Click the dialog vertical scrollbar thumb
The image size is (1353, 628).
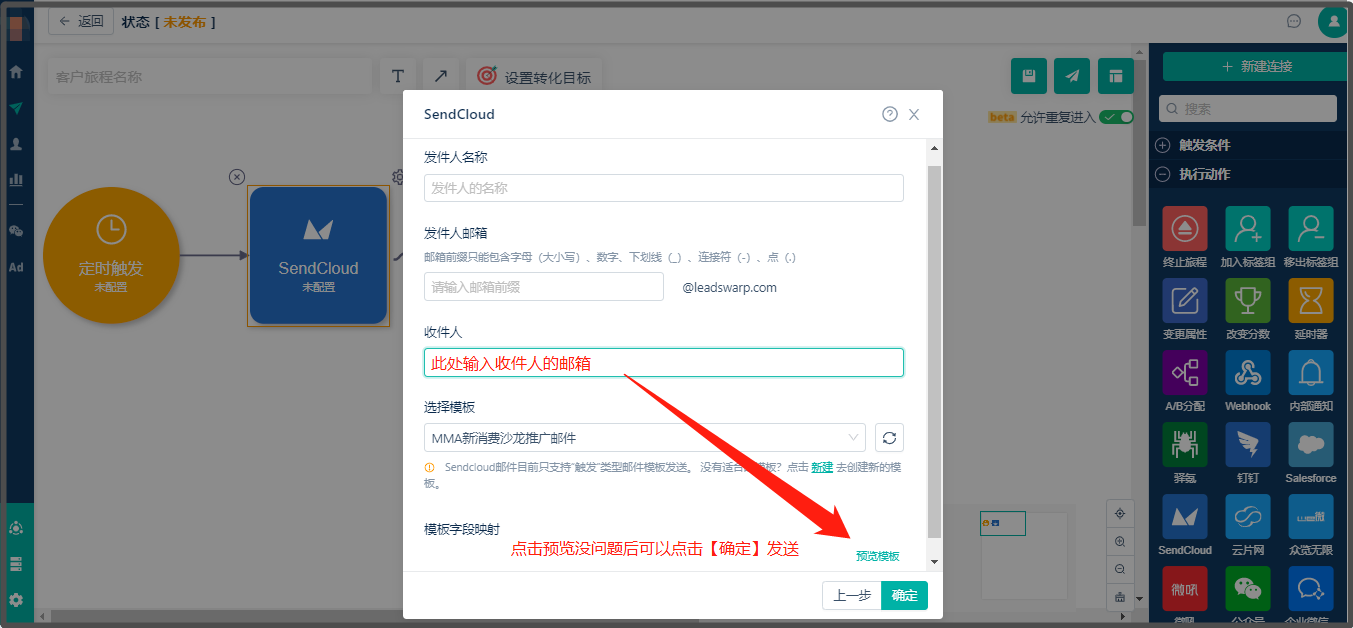pyautogui.click(x=935, y=352)
